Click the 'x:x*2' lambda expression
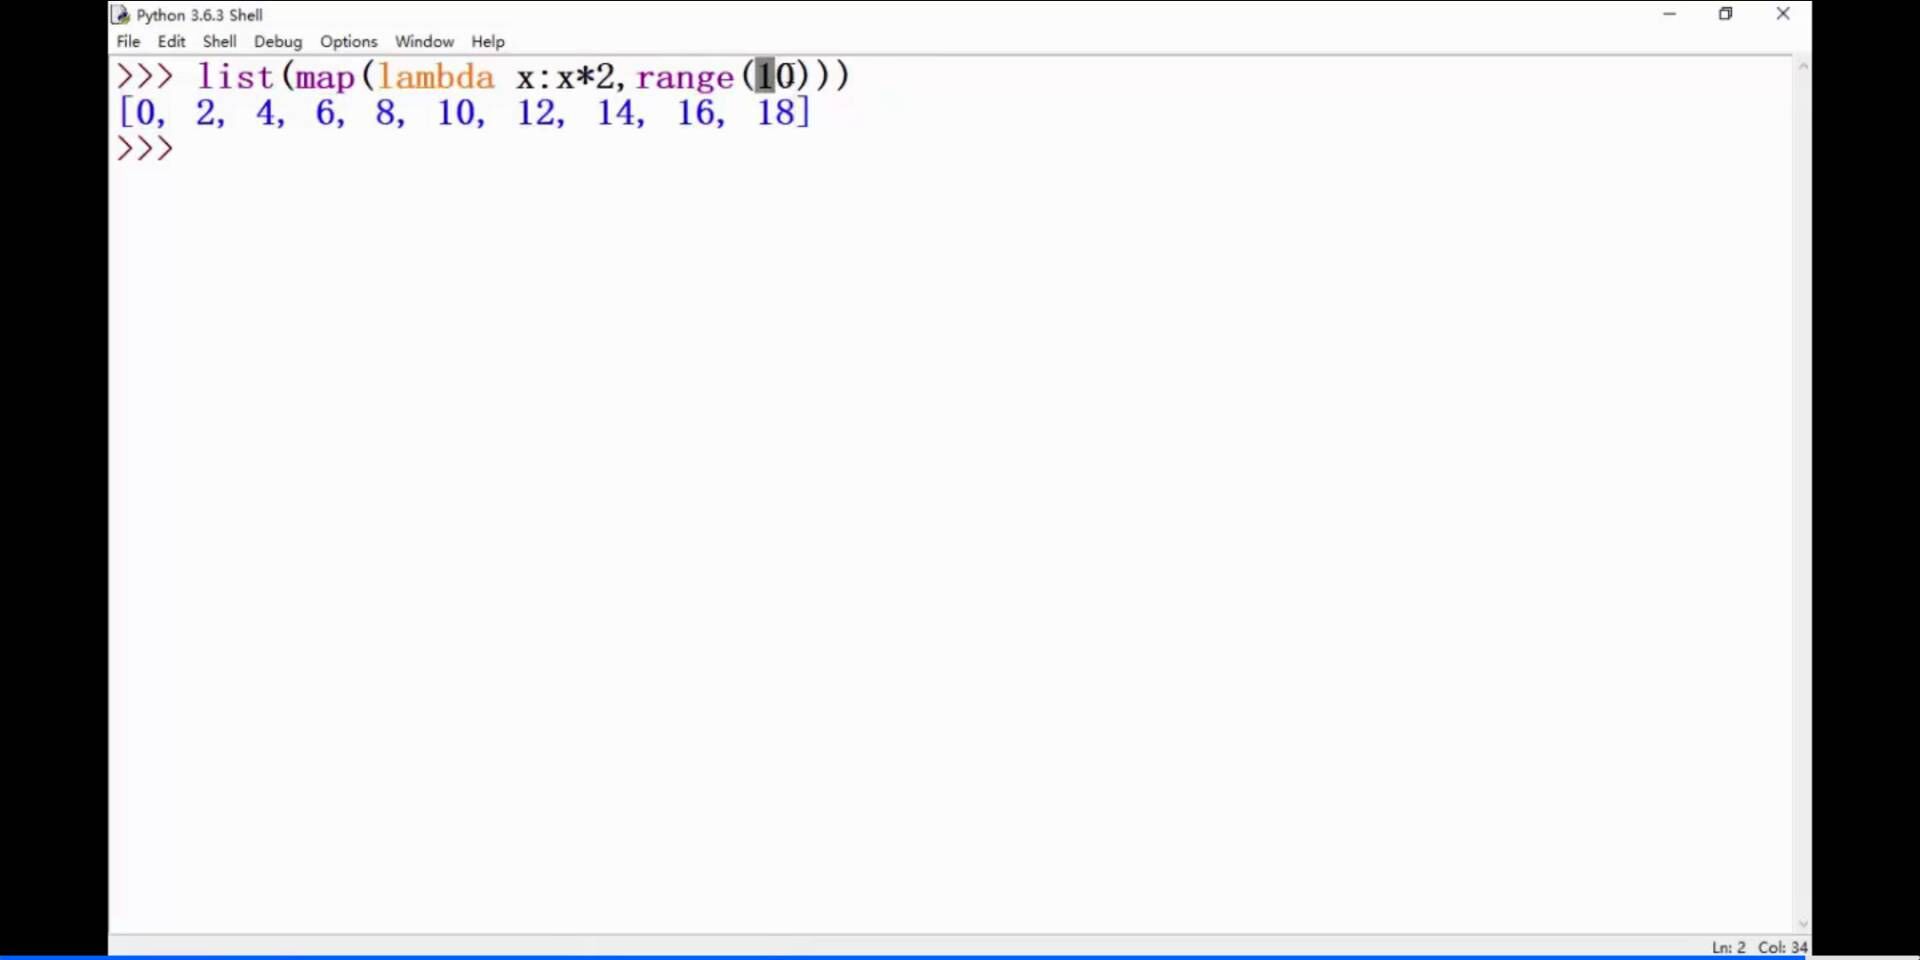Viewport: 1920px width, 960px height. 566,77
